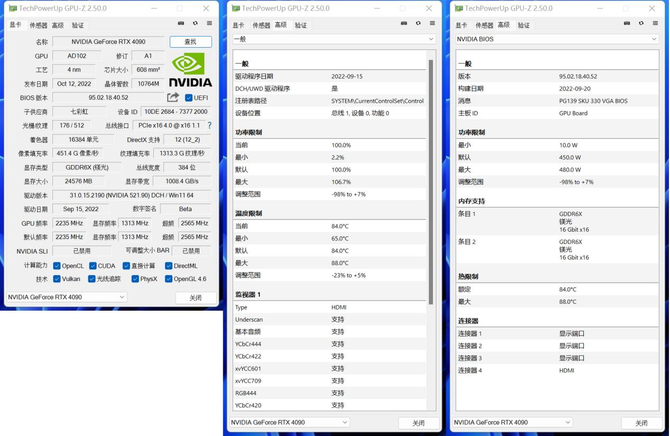Click the question mark next to the bus interface field

click(209, 126)
